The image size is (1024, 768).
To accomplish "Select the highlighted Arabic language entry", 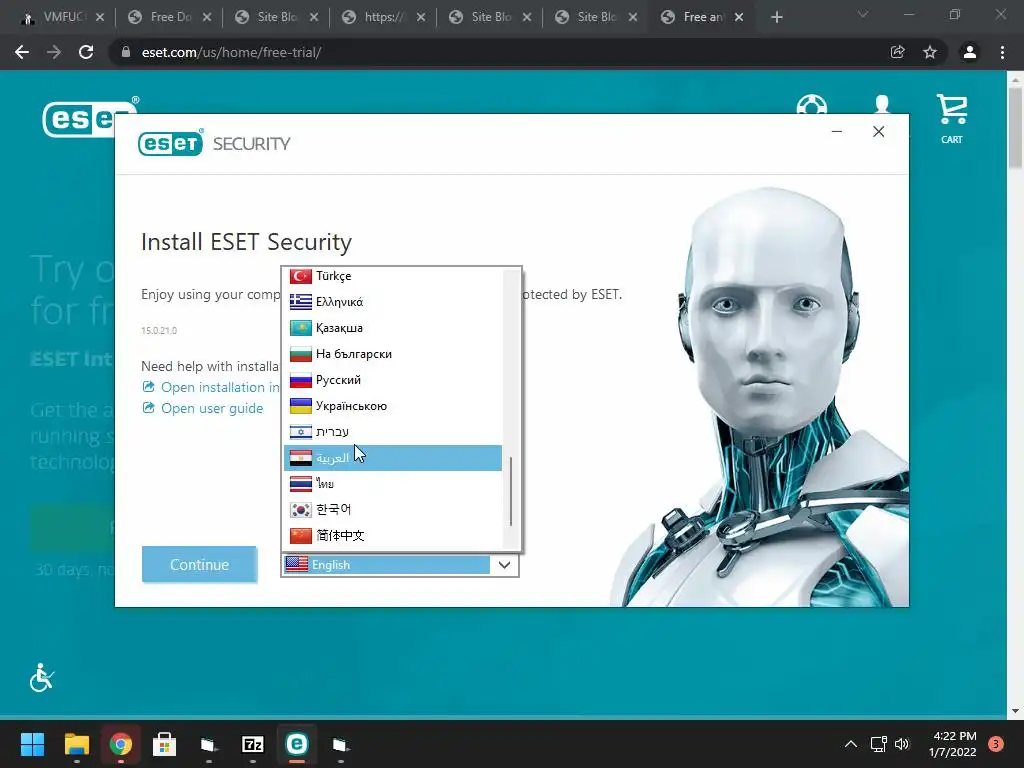I will point(392,458).
